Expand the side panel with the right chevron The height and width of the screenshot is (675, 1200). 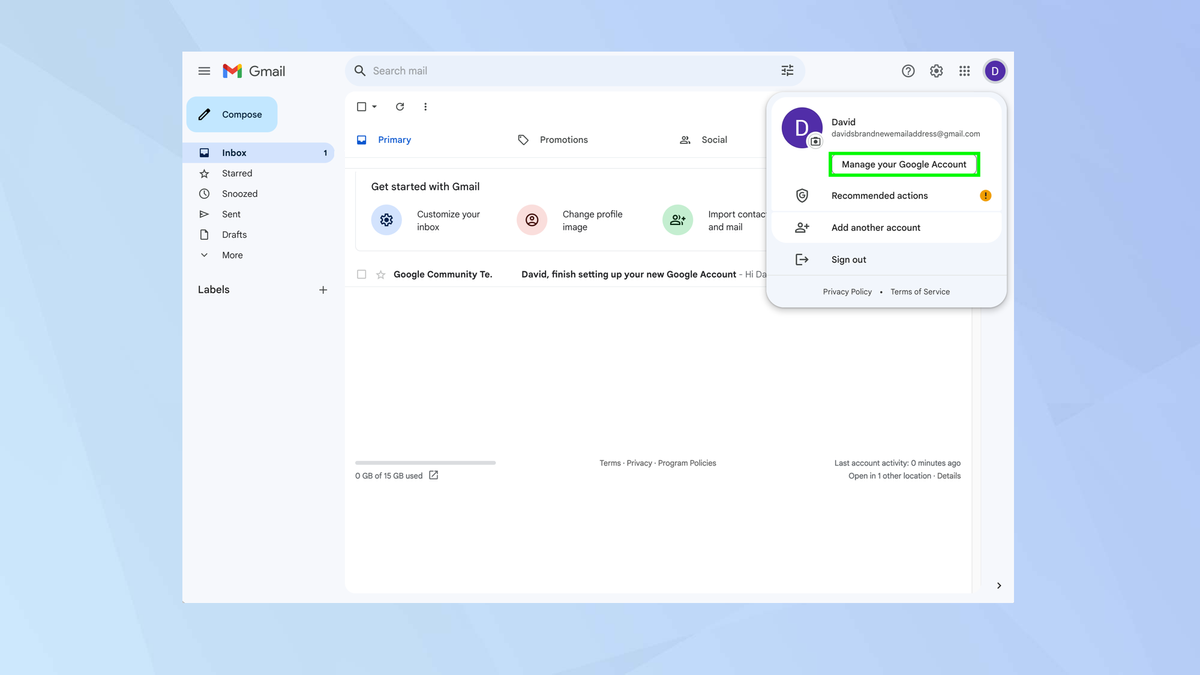pyautogui.click(x=998, y=585)
